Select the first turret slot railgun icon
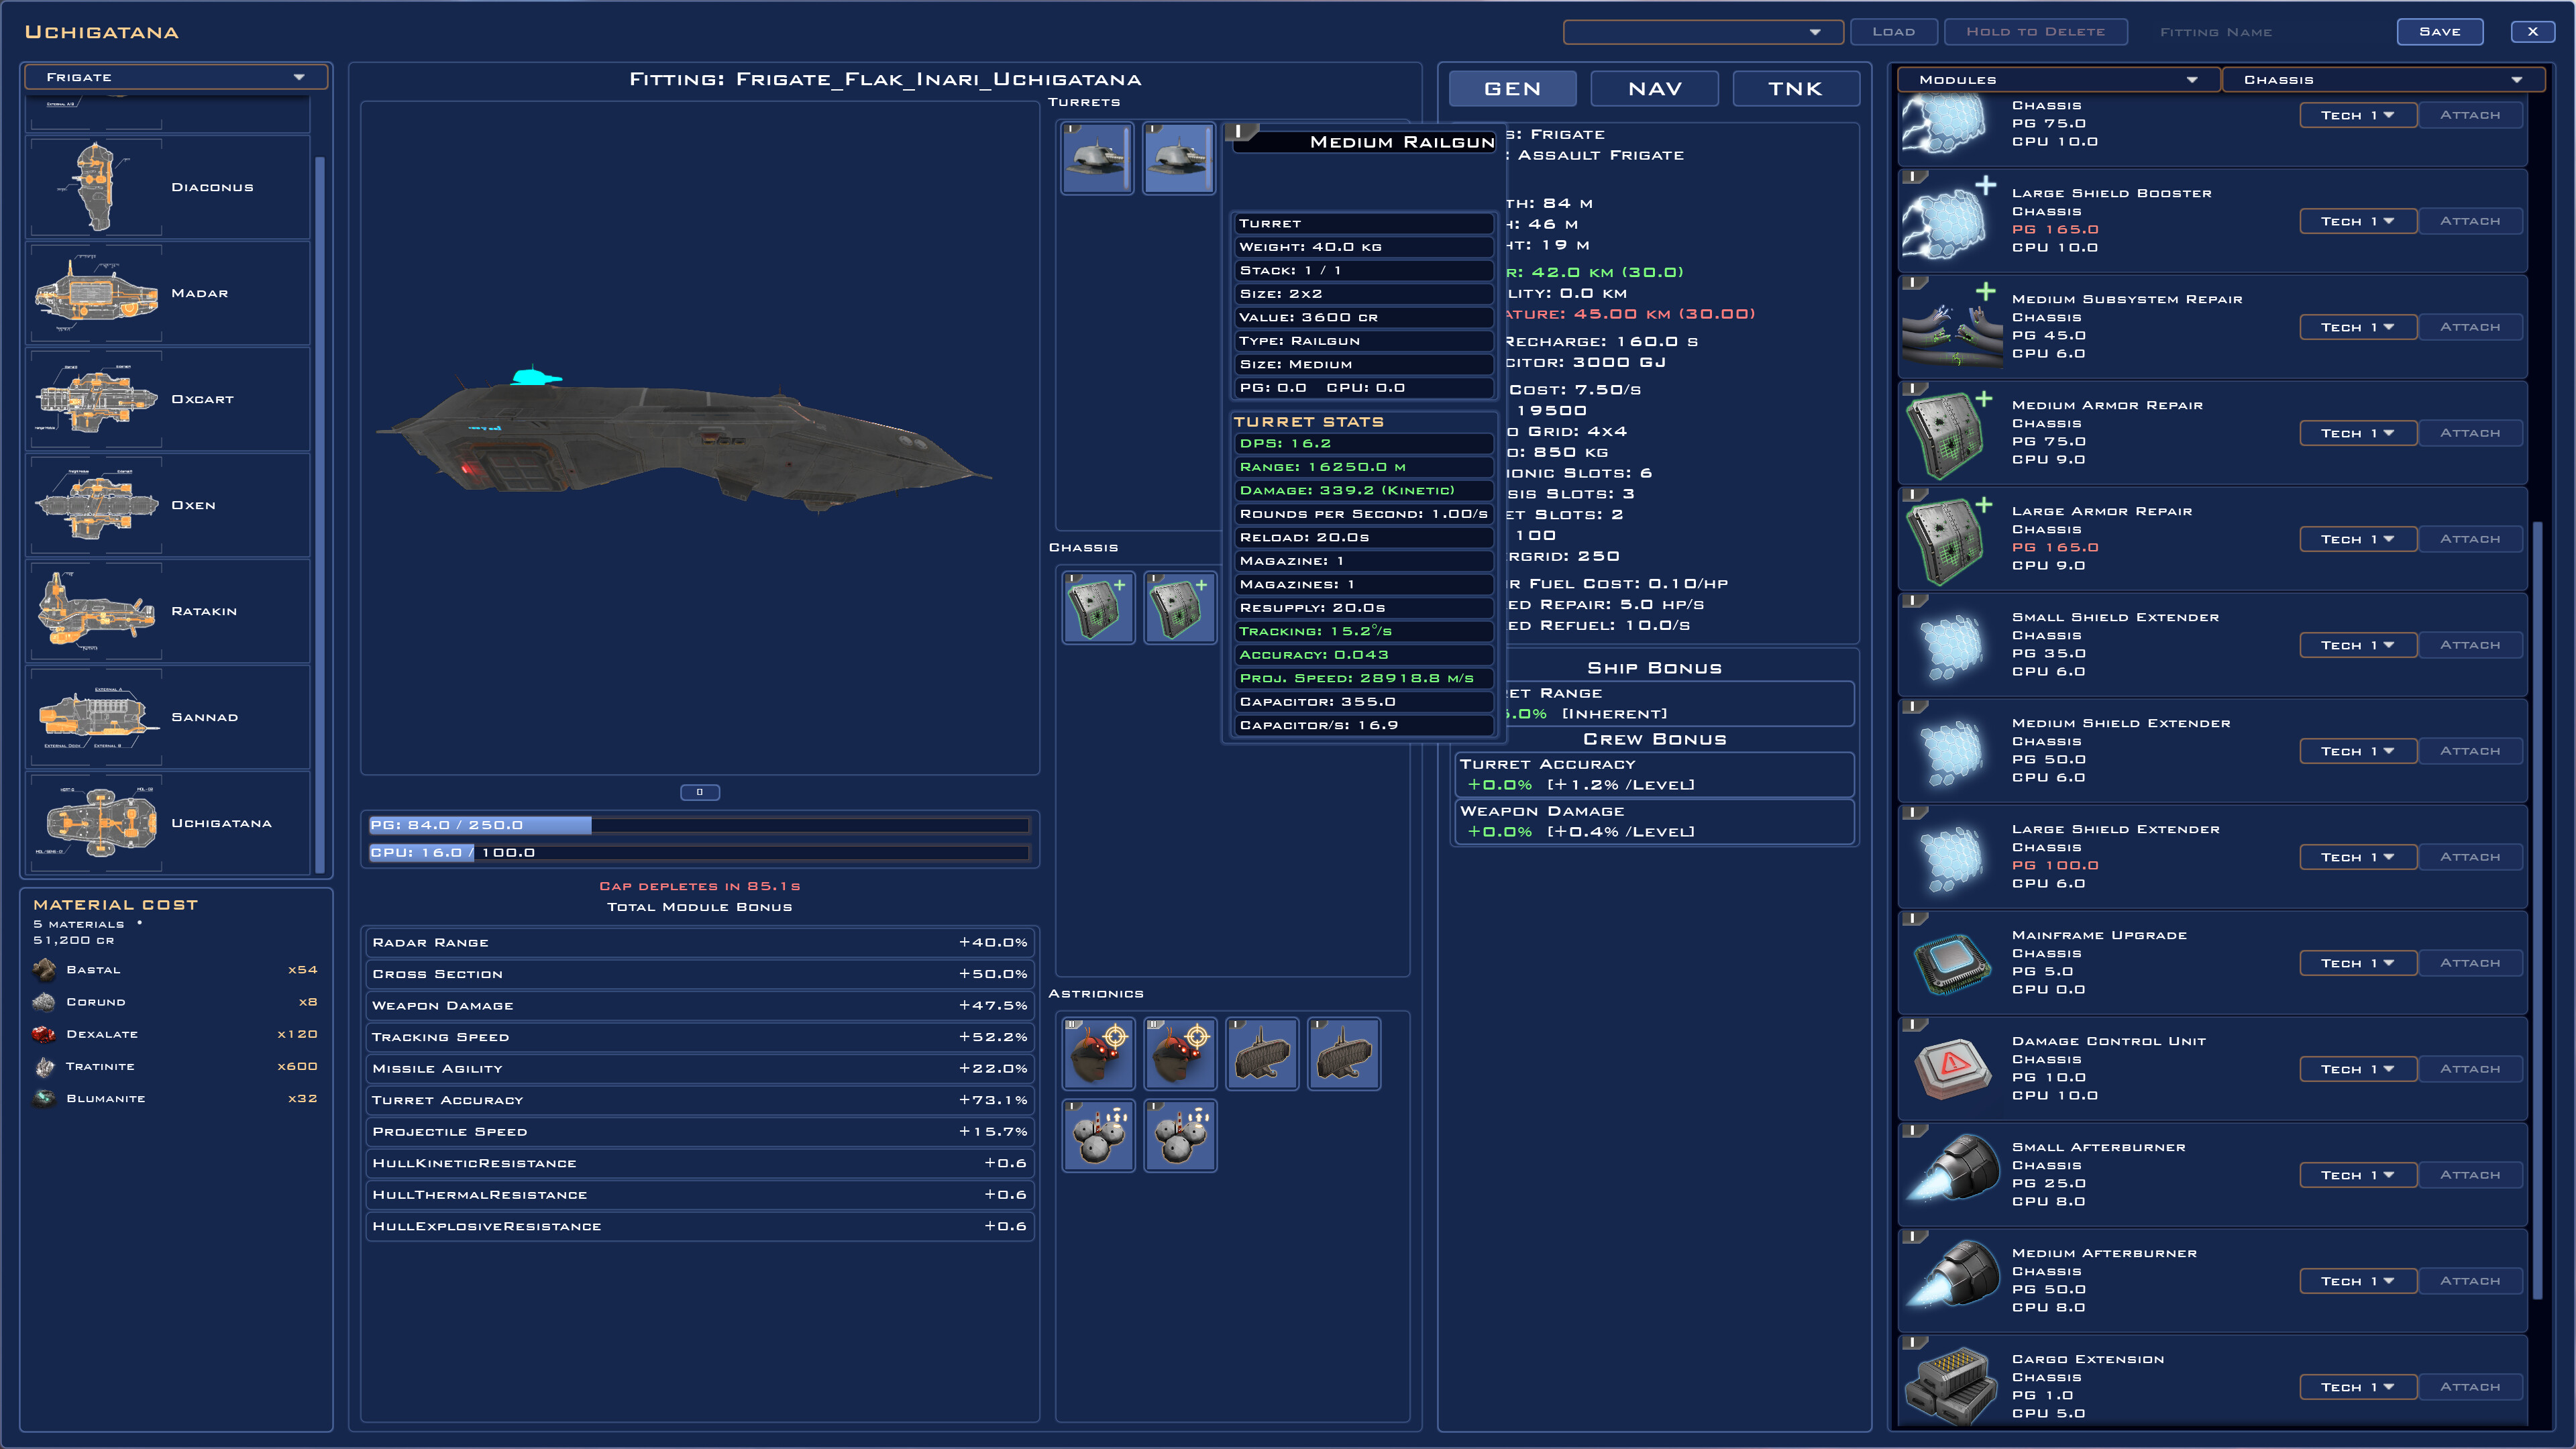The width and height of the screenshot is (2576, 1449). (x=1097, y=158)
